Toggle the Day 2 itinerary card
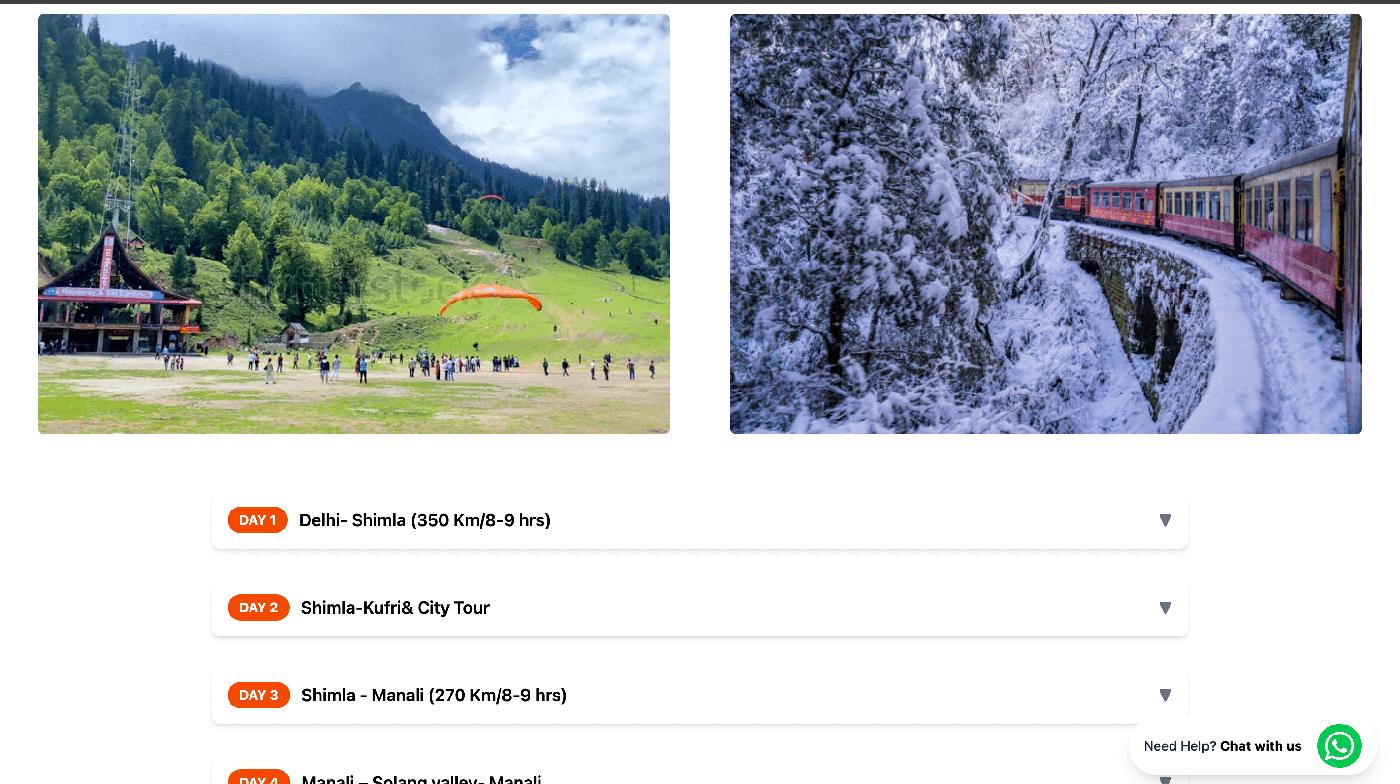The height and width of the screenshot is (784, 1400). 700,608
